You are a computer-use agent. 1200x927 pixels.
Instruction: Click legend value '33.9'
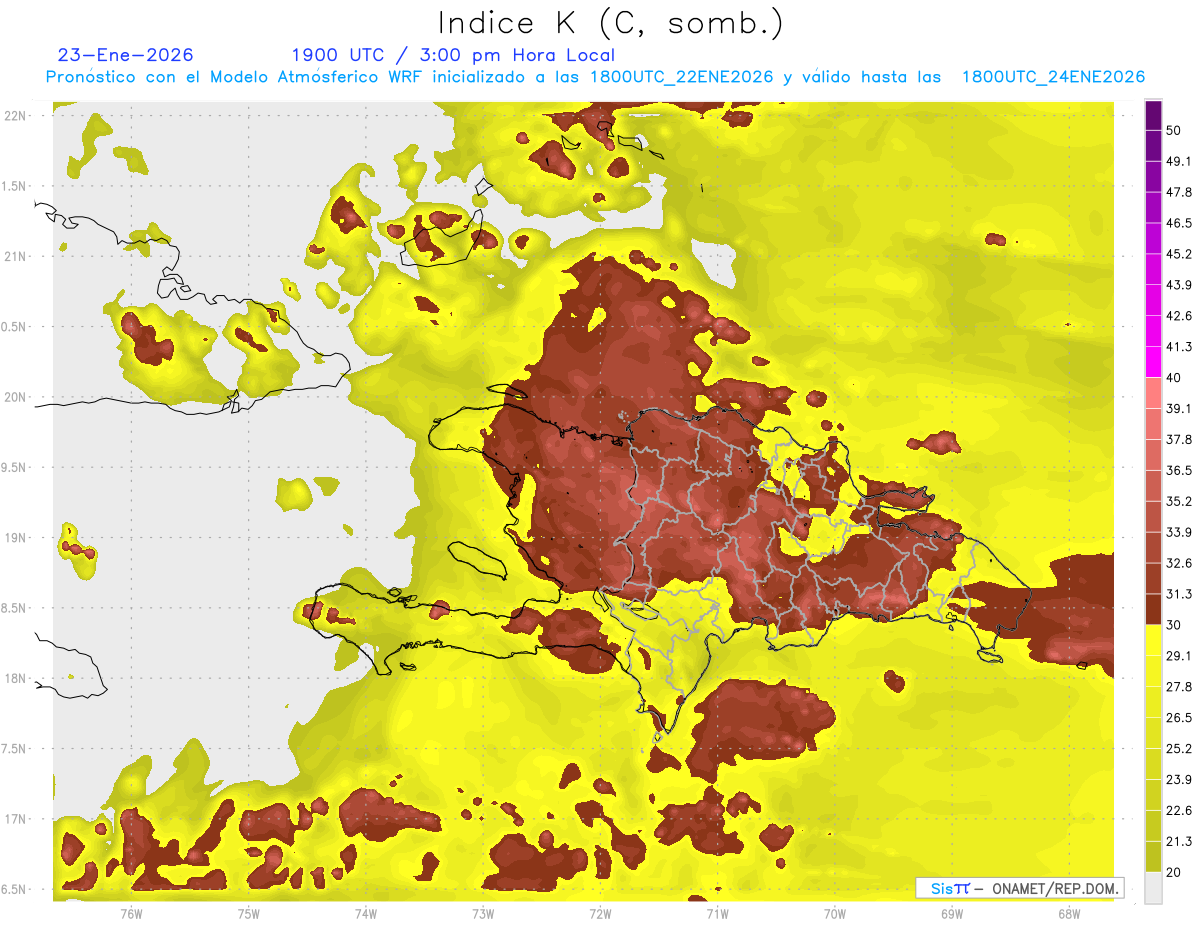click(x=1179, y=532)
